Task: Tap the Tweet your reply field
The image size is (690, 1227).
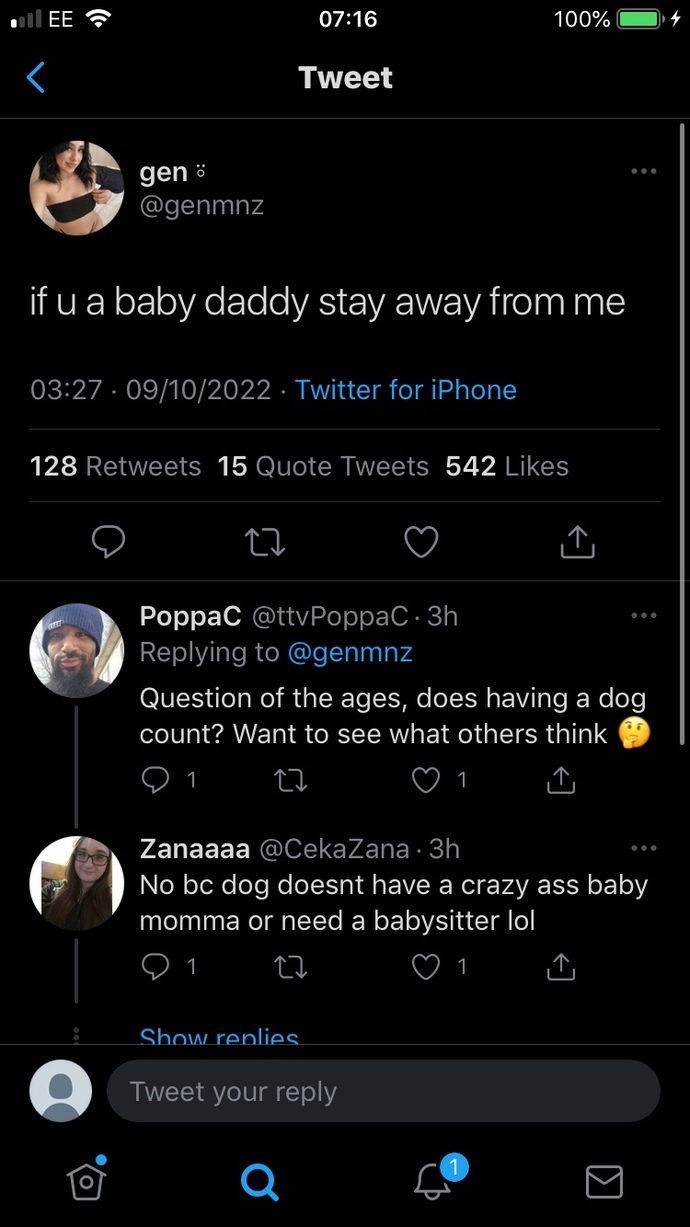Action: tap(384, 1091)
